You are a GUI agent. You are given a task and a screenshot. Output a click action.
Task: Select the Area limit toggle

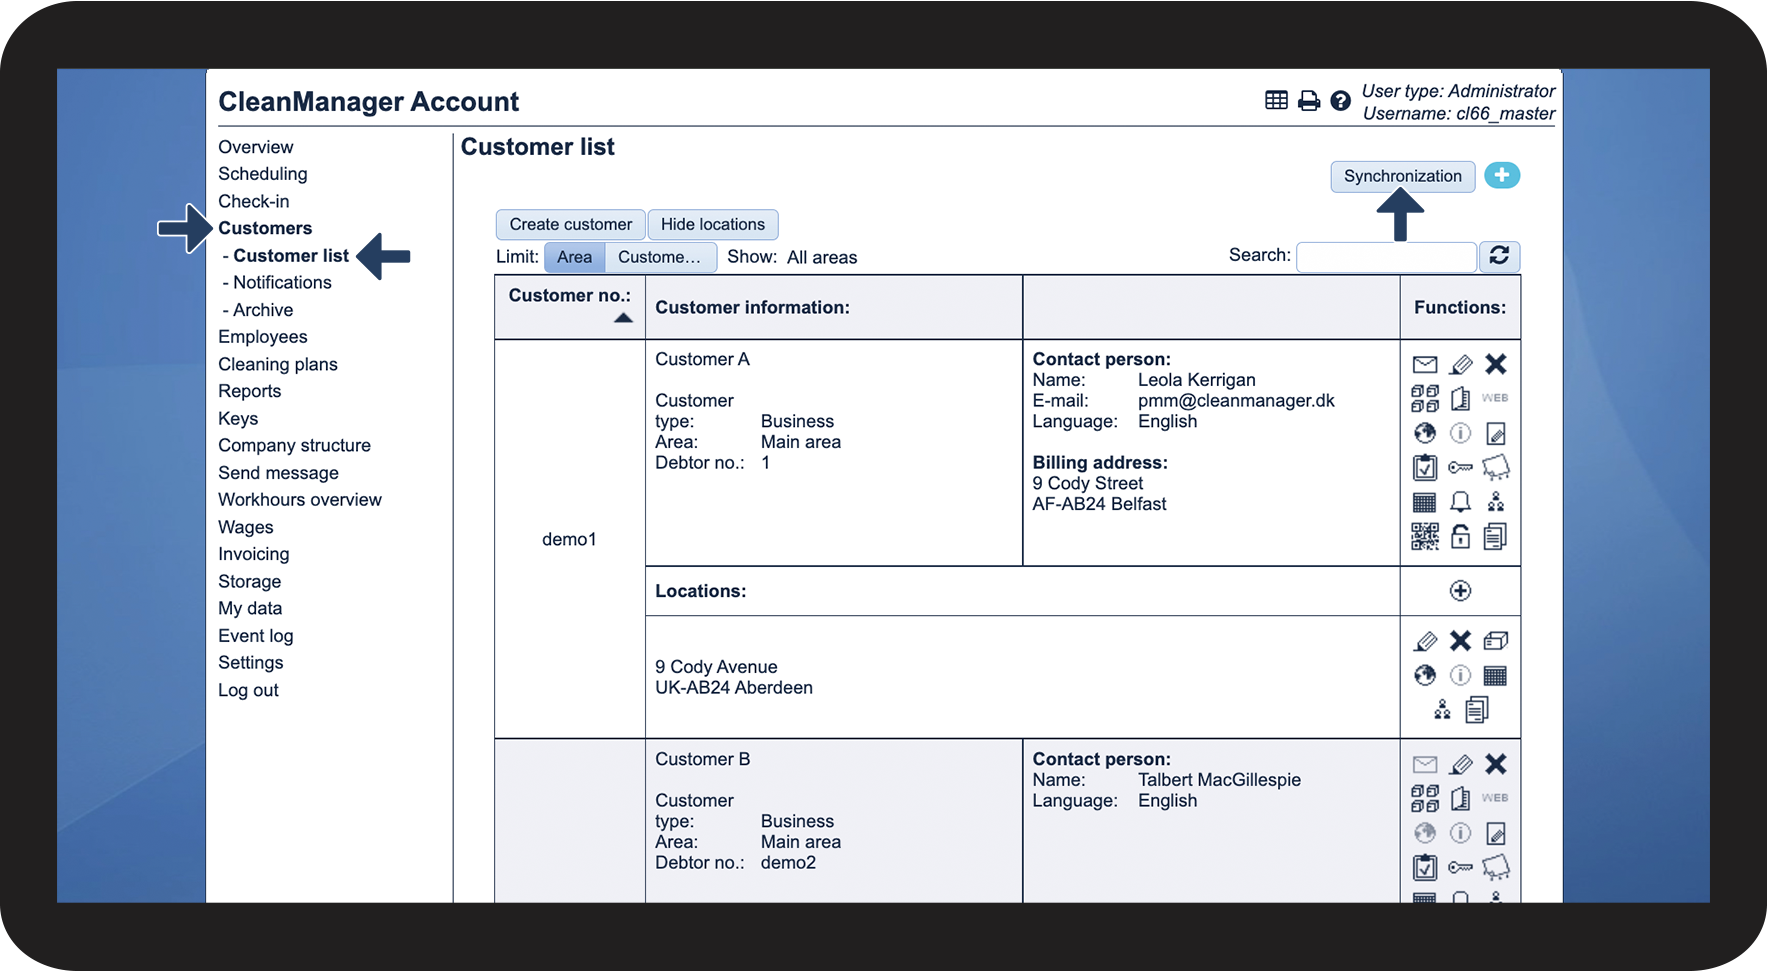[574, 257]
